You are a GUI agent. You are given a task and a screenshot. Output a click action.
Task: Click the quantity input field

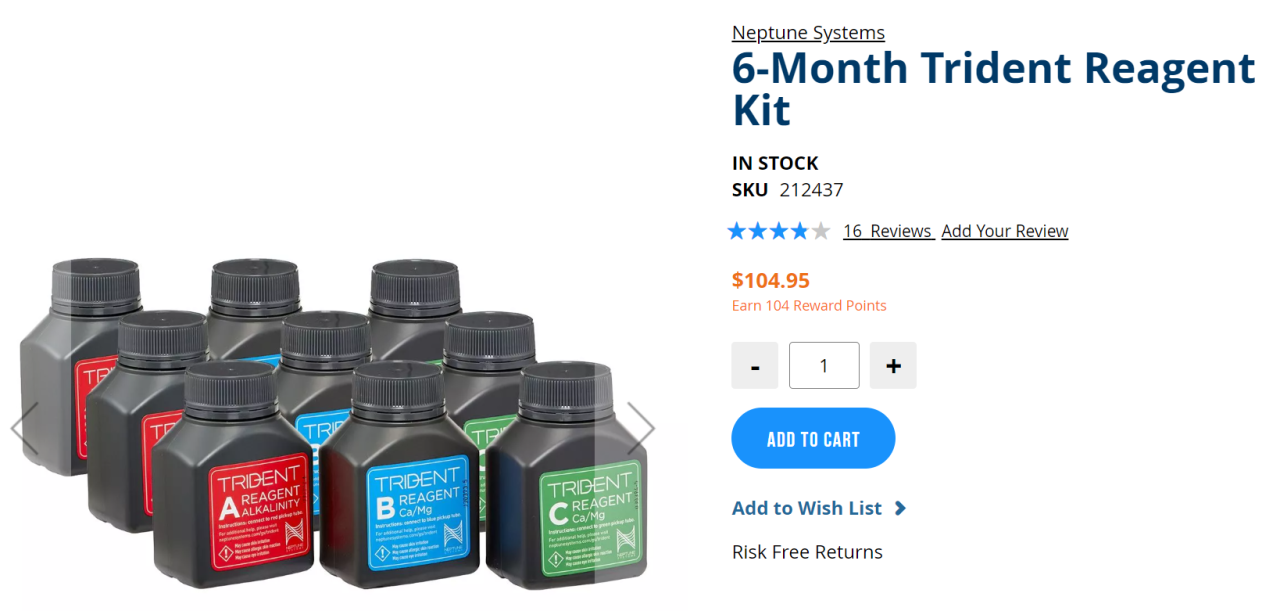[x=824, y=366]
